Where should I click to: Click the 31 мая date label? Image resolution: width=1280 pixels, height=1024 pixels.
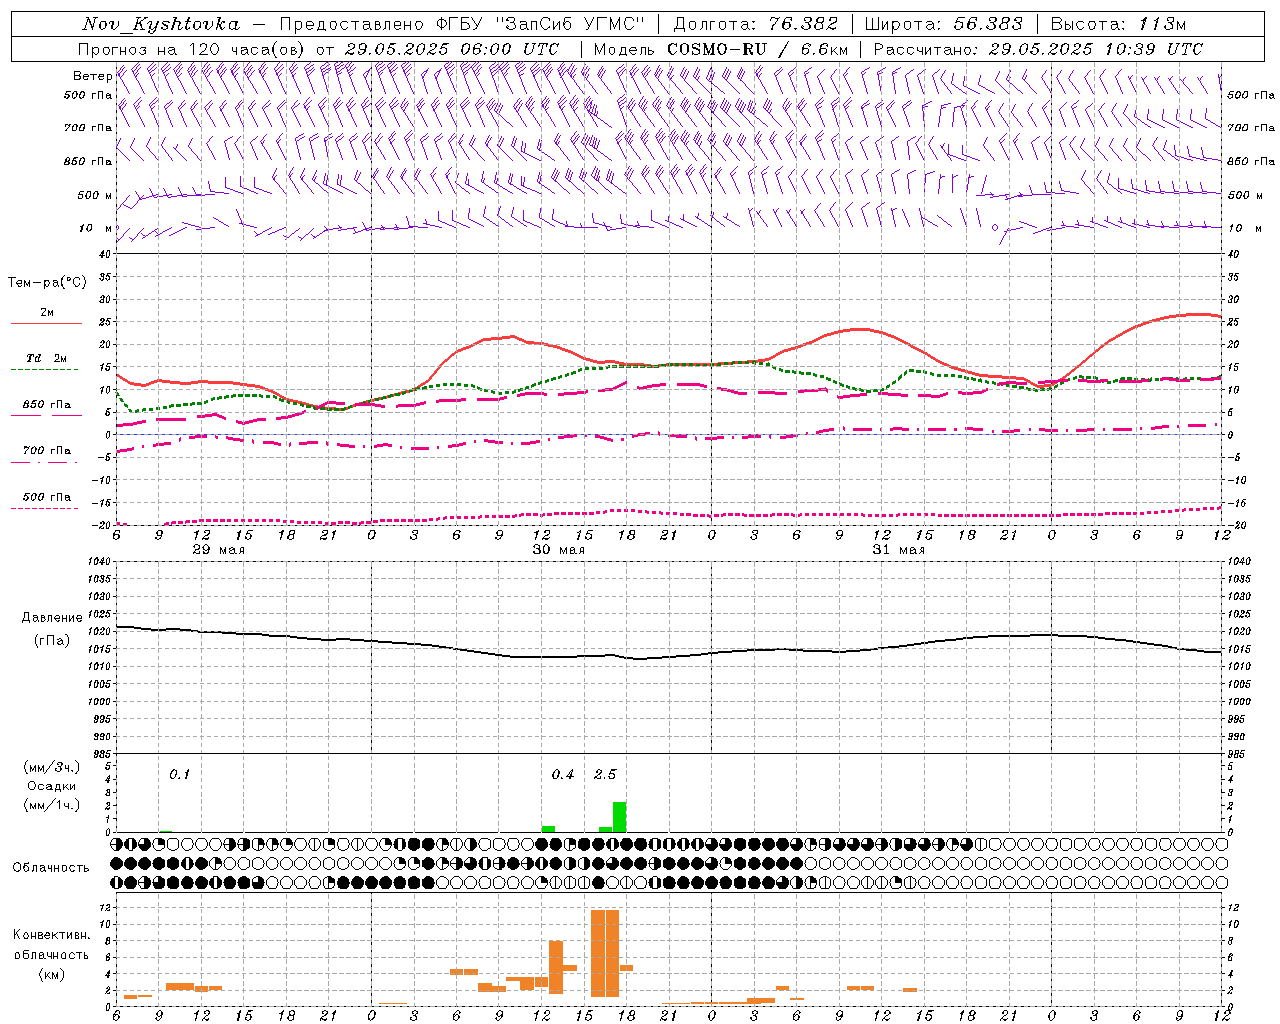[898, 550]
